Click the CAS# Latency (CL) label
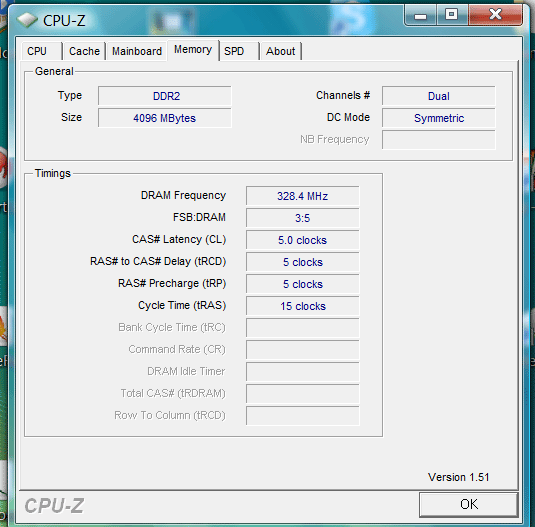This screenshot has height=527, width=535. click(x=179, y=239)
